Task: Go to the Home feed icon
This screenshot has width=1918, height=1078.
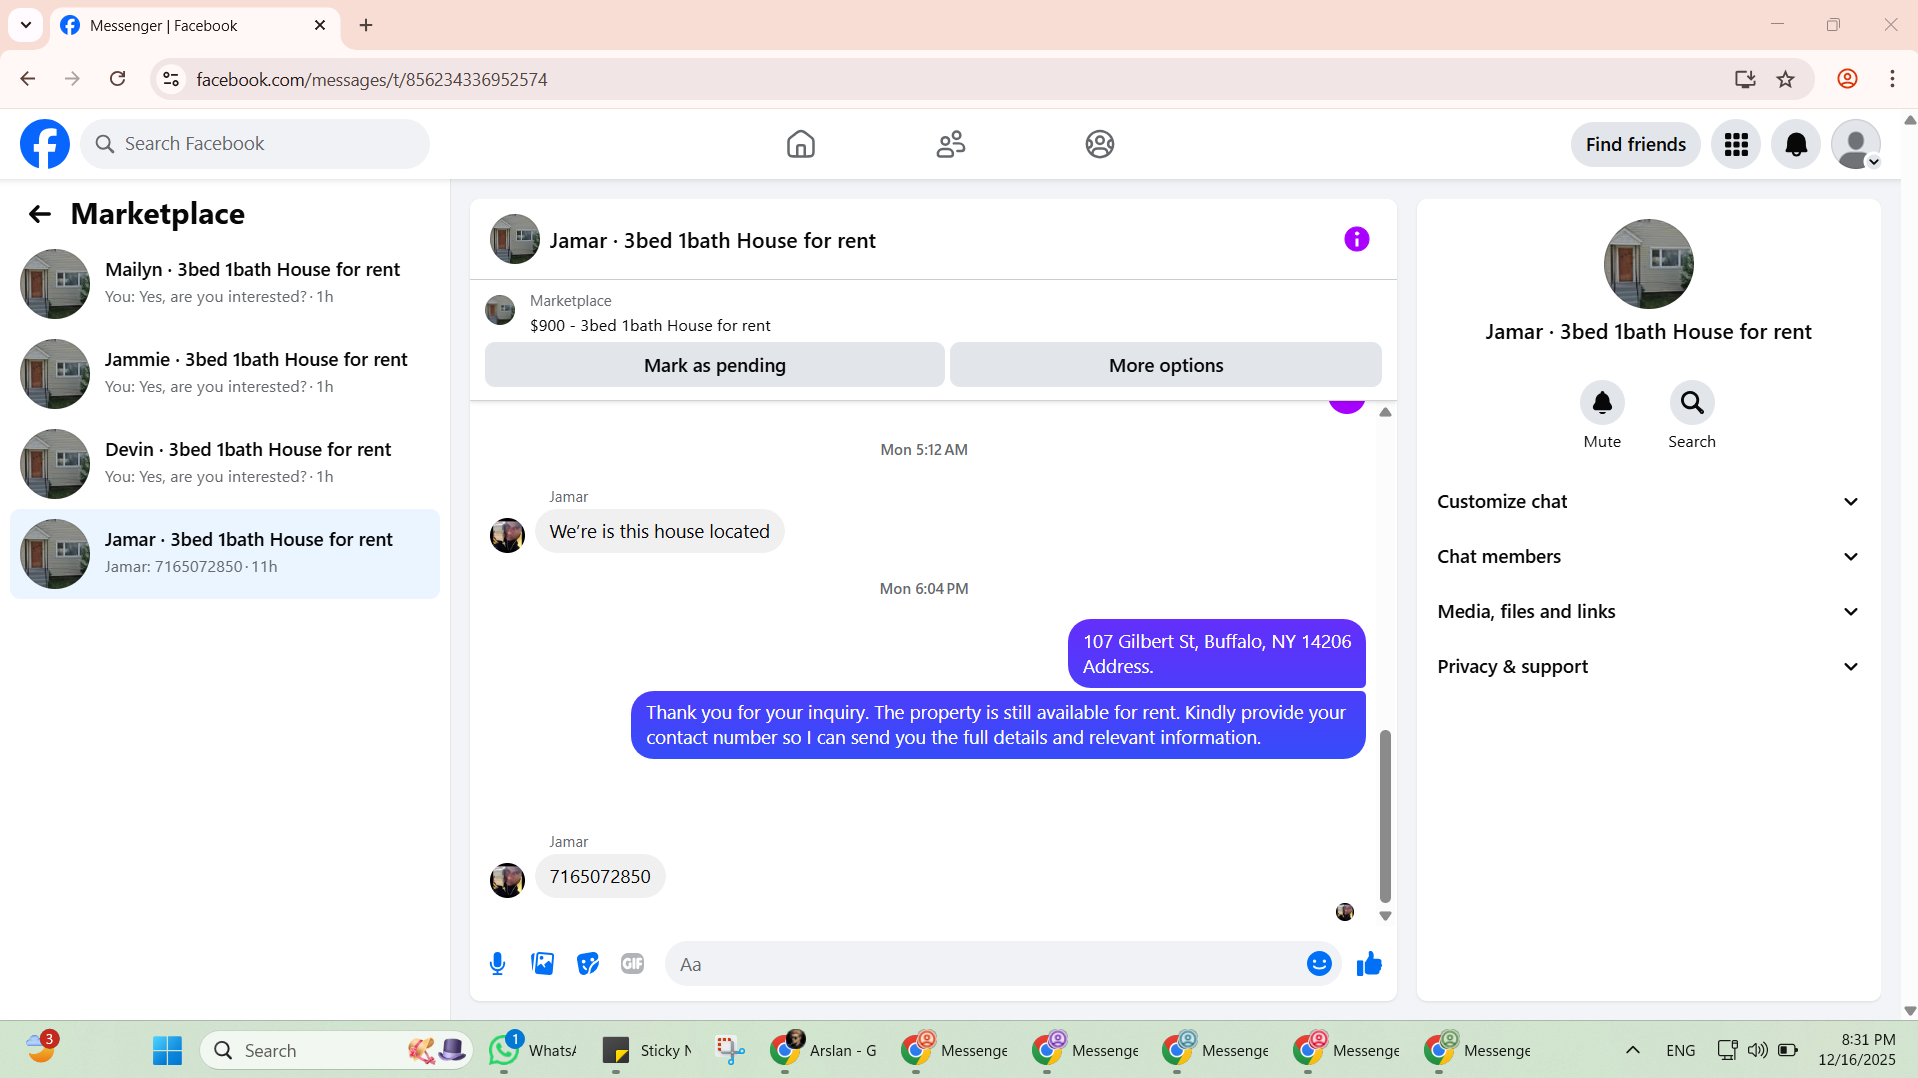Action: (800, 144)
